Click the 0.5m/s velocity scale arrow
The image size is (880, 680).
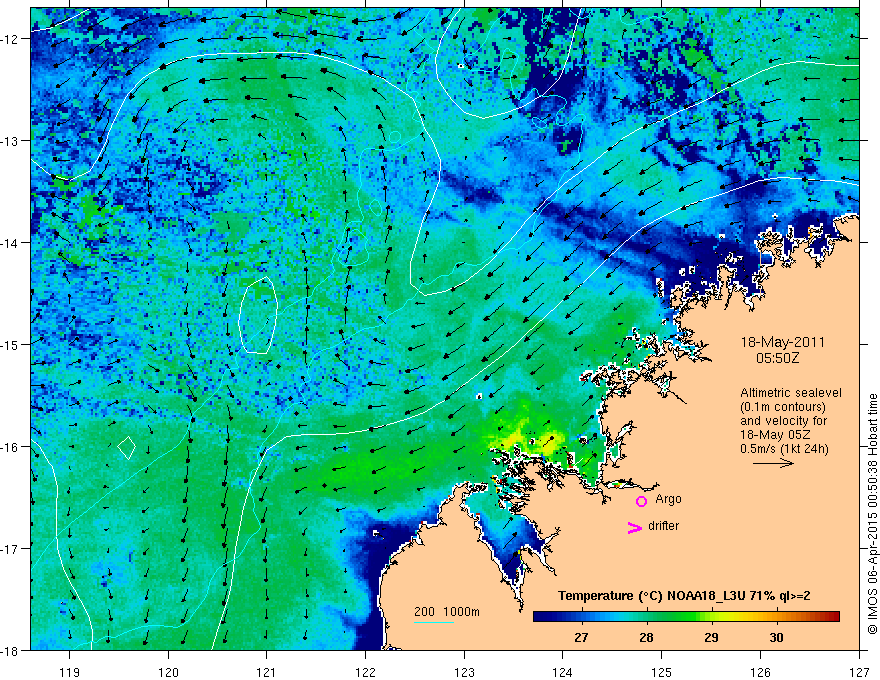[773, 463]
